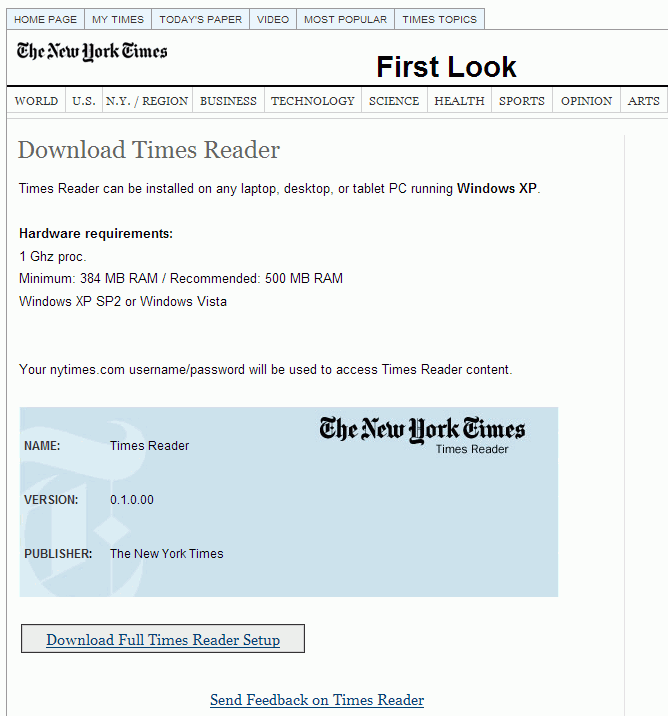Image resolution: width=668 pixels, height=716 pixels.
Task: Click the '1 Ghz proc.' line
Action: pyautogui.click(x=53, y=256)
